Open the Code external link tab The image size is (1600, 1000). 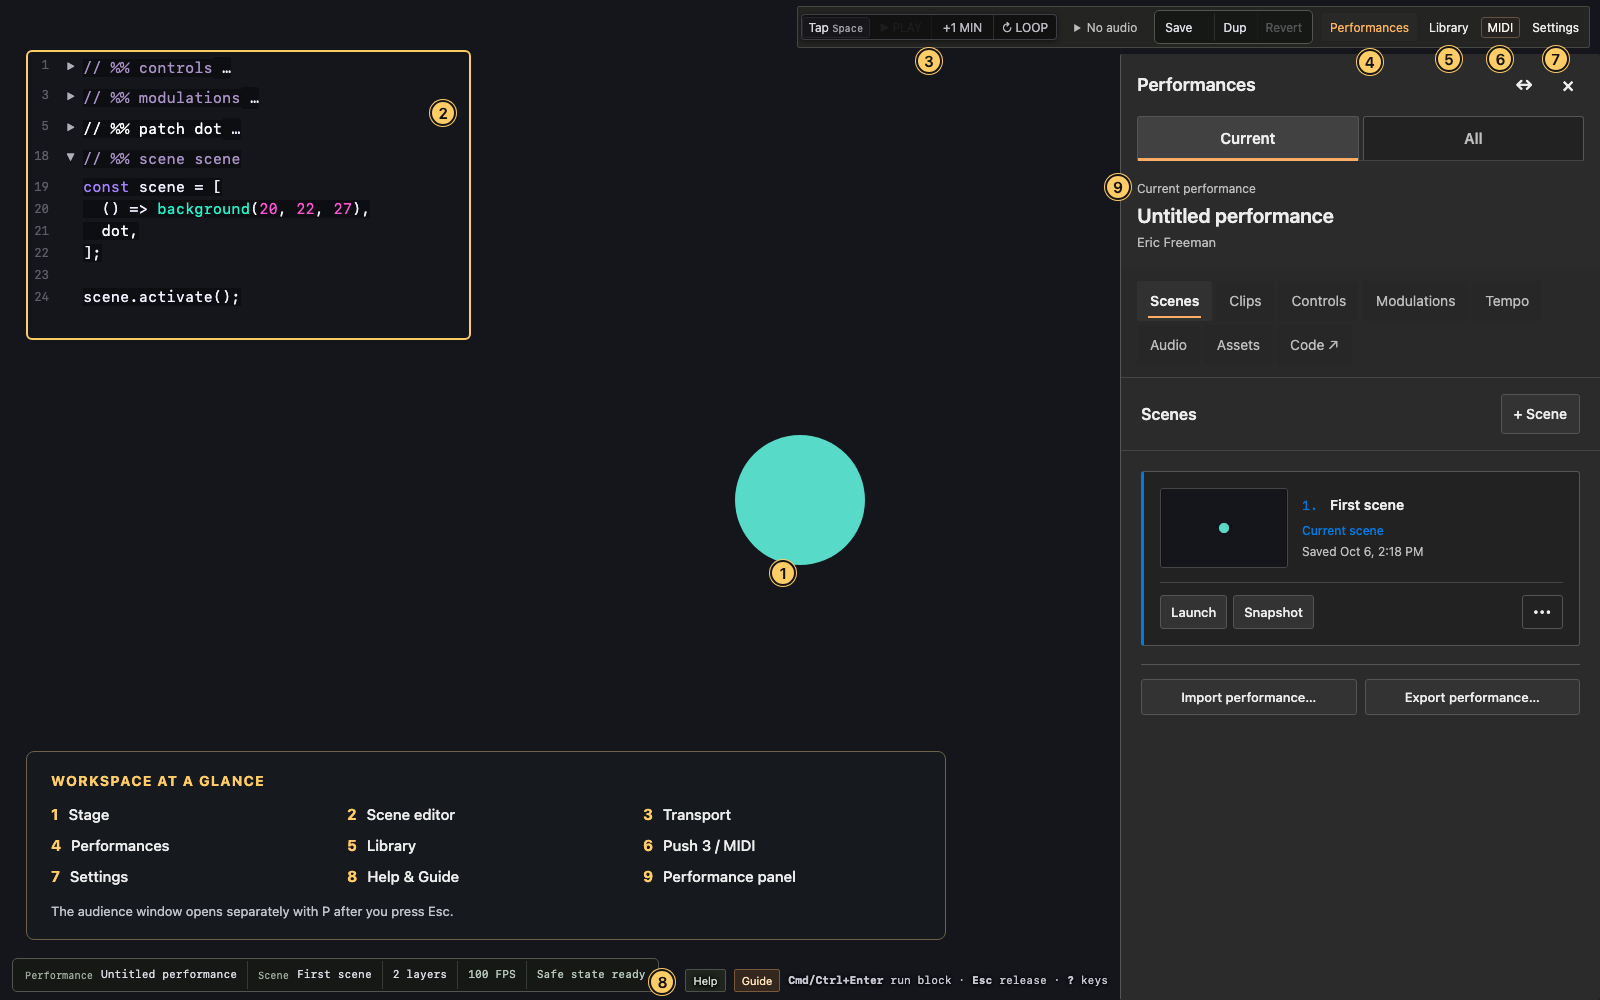(x=1314, y=345)
